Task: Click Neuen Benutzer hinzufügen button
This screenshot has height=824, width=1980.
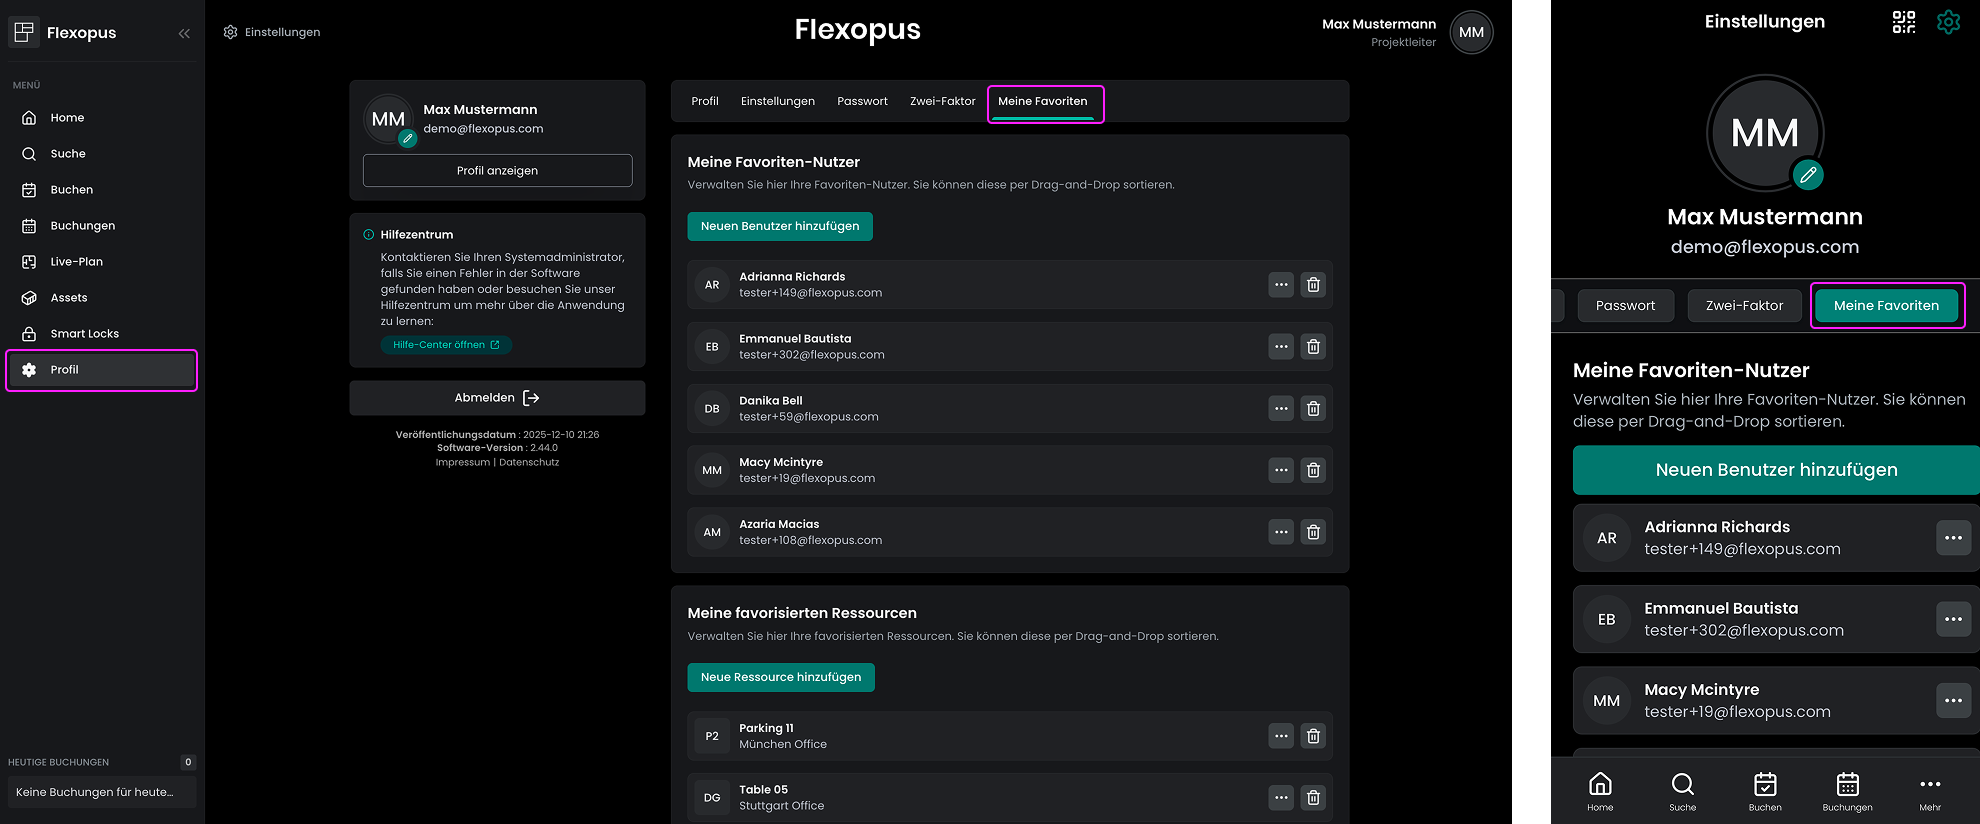Action: 780,227
